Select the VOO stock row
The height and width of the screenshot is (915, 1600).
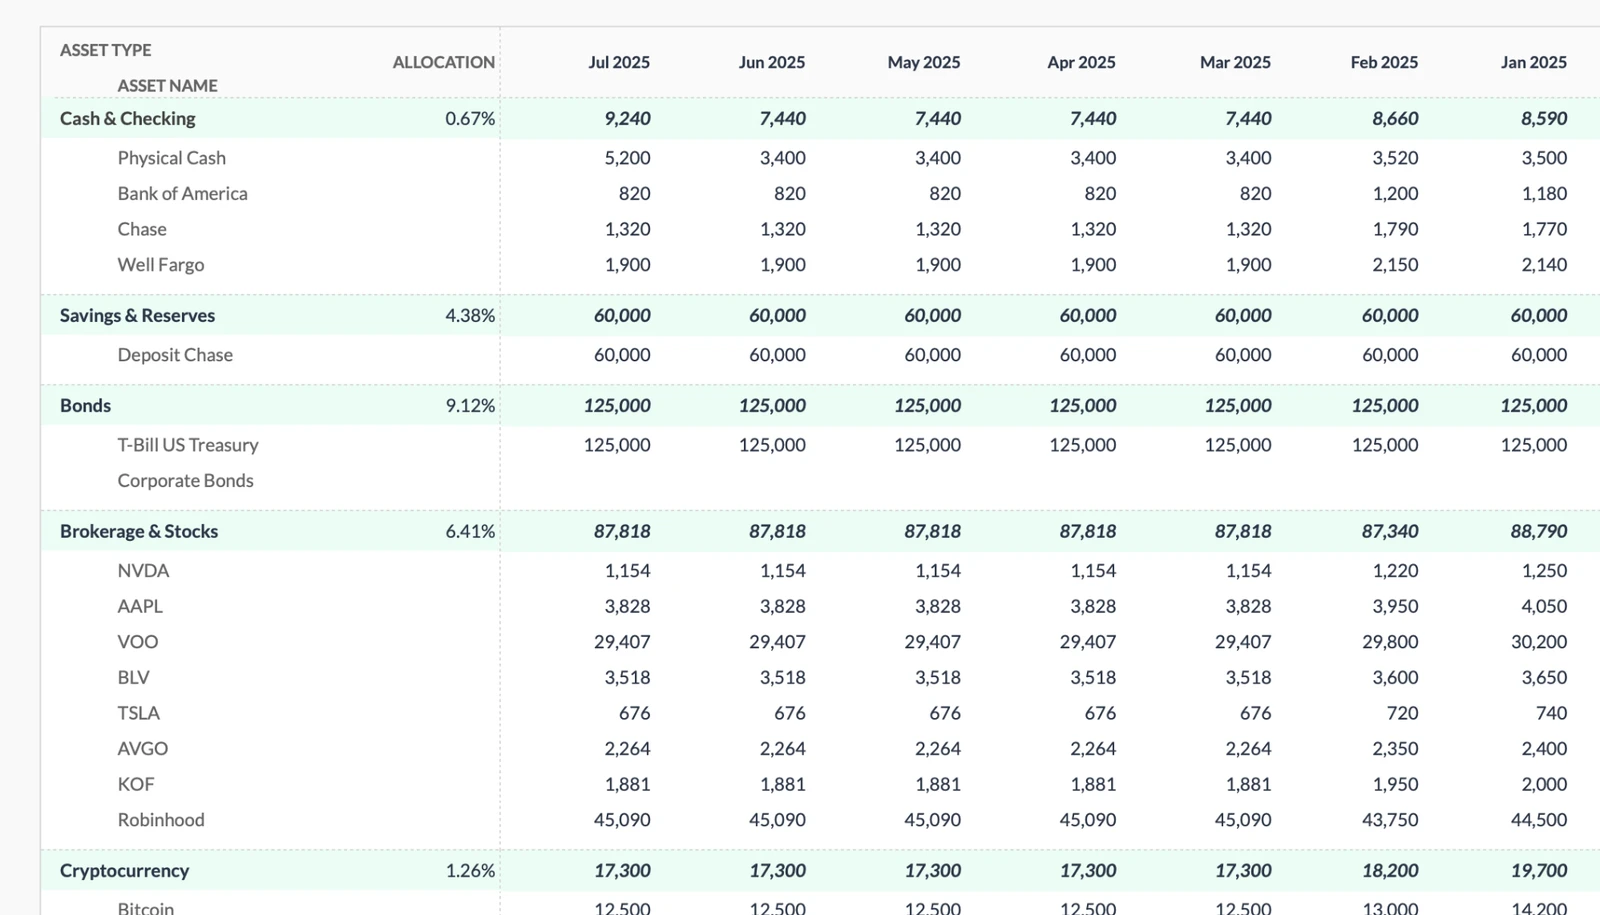pyautogui.click(x=138, y=641)
